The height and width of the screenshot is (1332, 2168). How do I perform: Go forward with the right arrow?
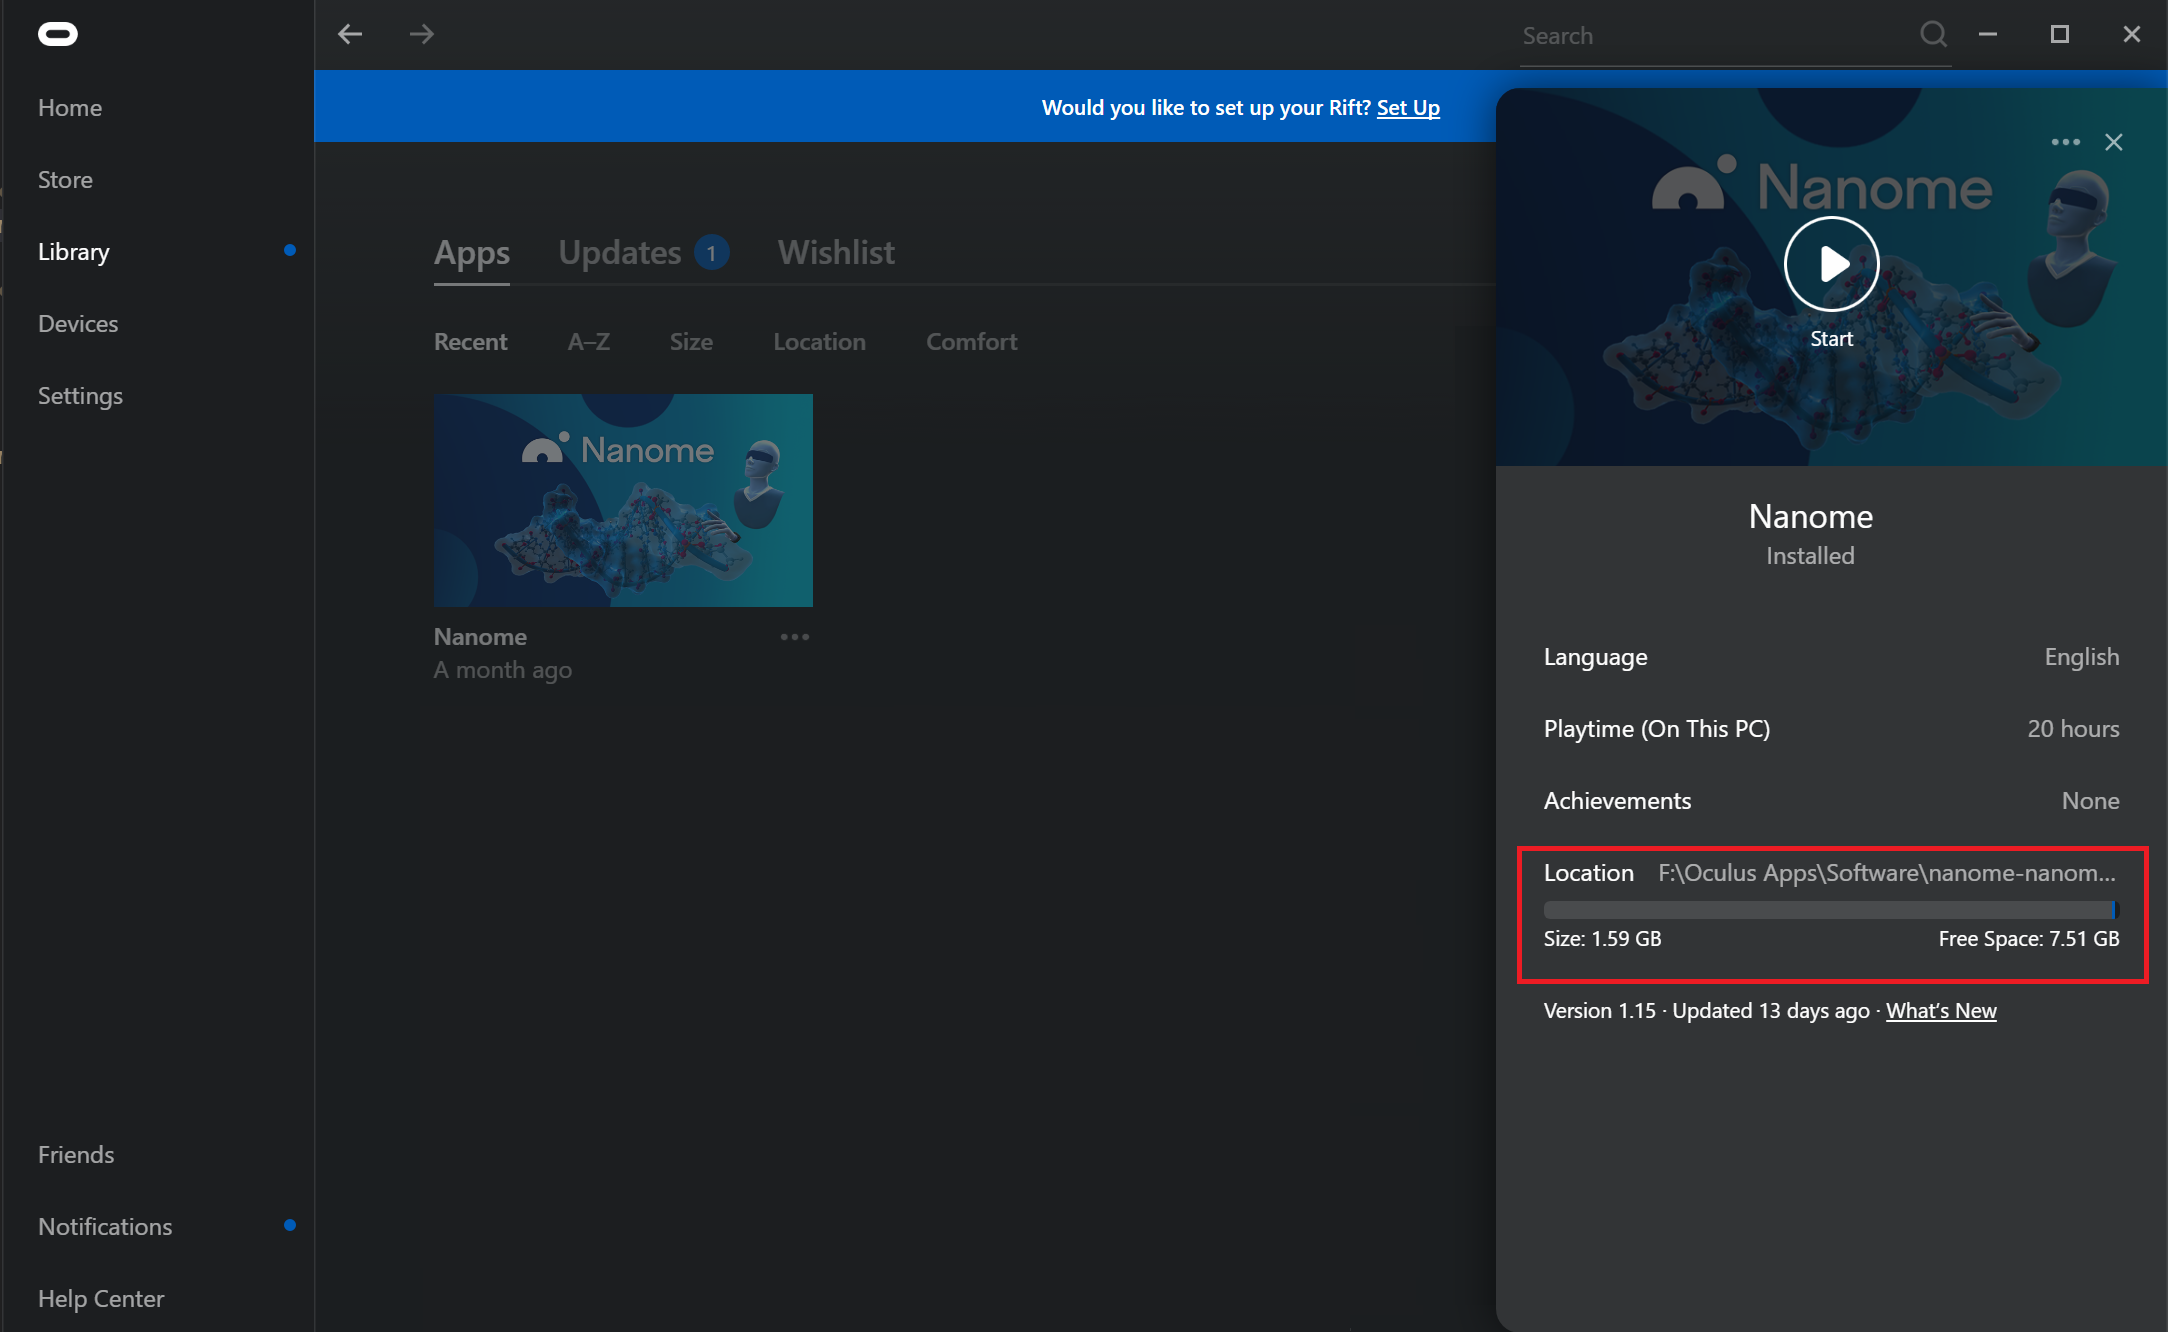[x=422, y=35]
